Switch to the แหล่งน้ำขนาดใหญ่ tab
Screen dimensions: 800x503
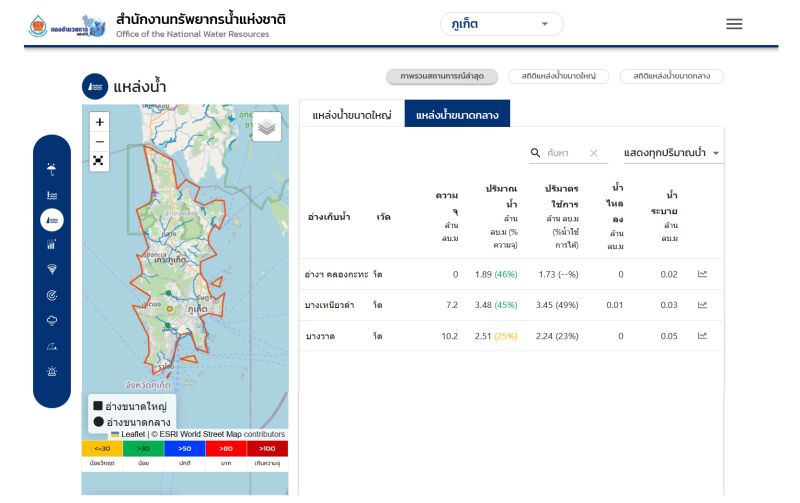coord(352,114)
